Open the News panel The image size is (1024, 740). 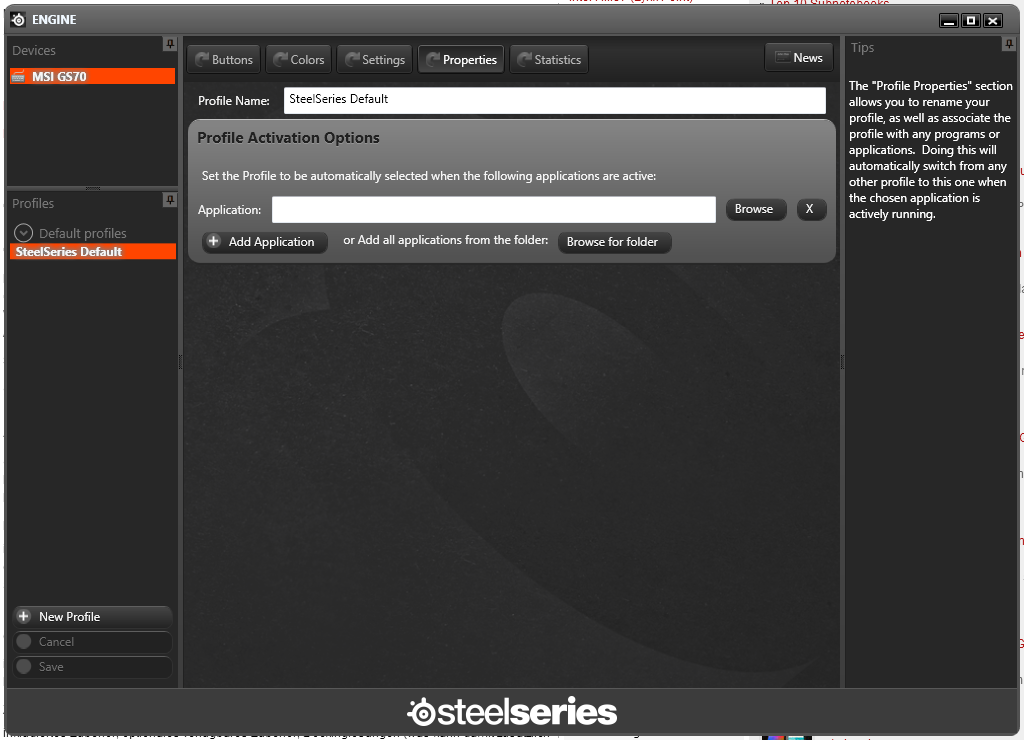(x=799, y=57)
